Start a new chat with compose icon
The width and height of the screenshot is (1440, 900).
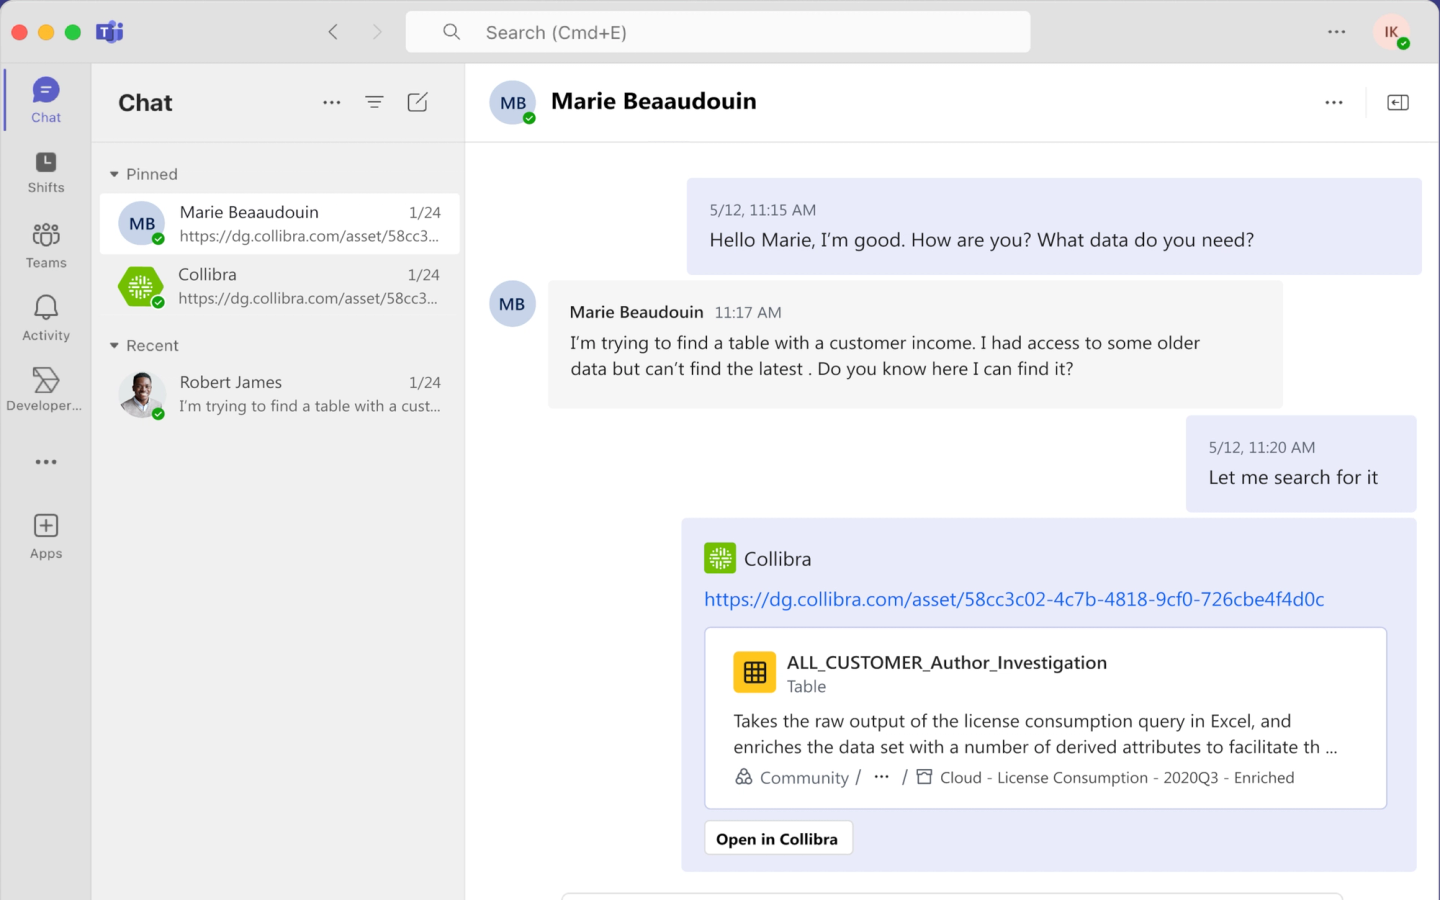[x=417, y=102]
